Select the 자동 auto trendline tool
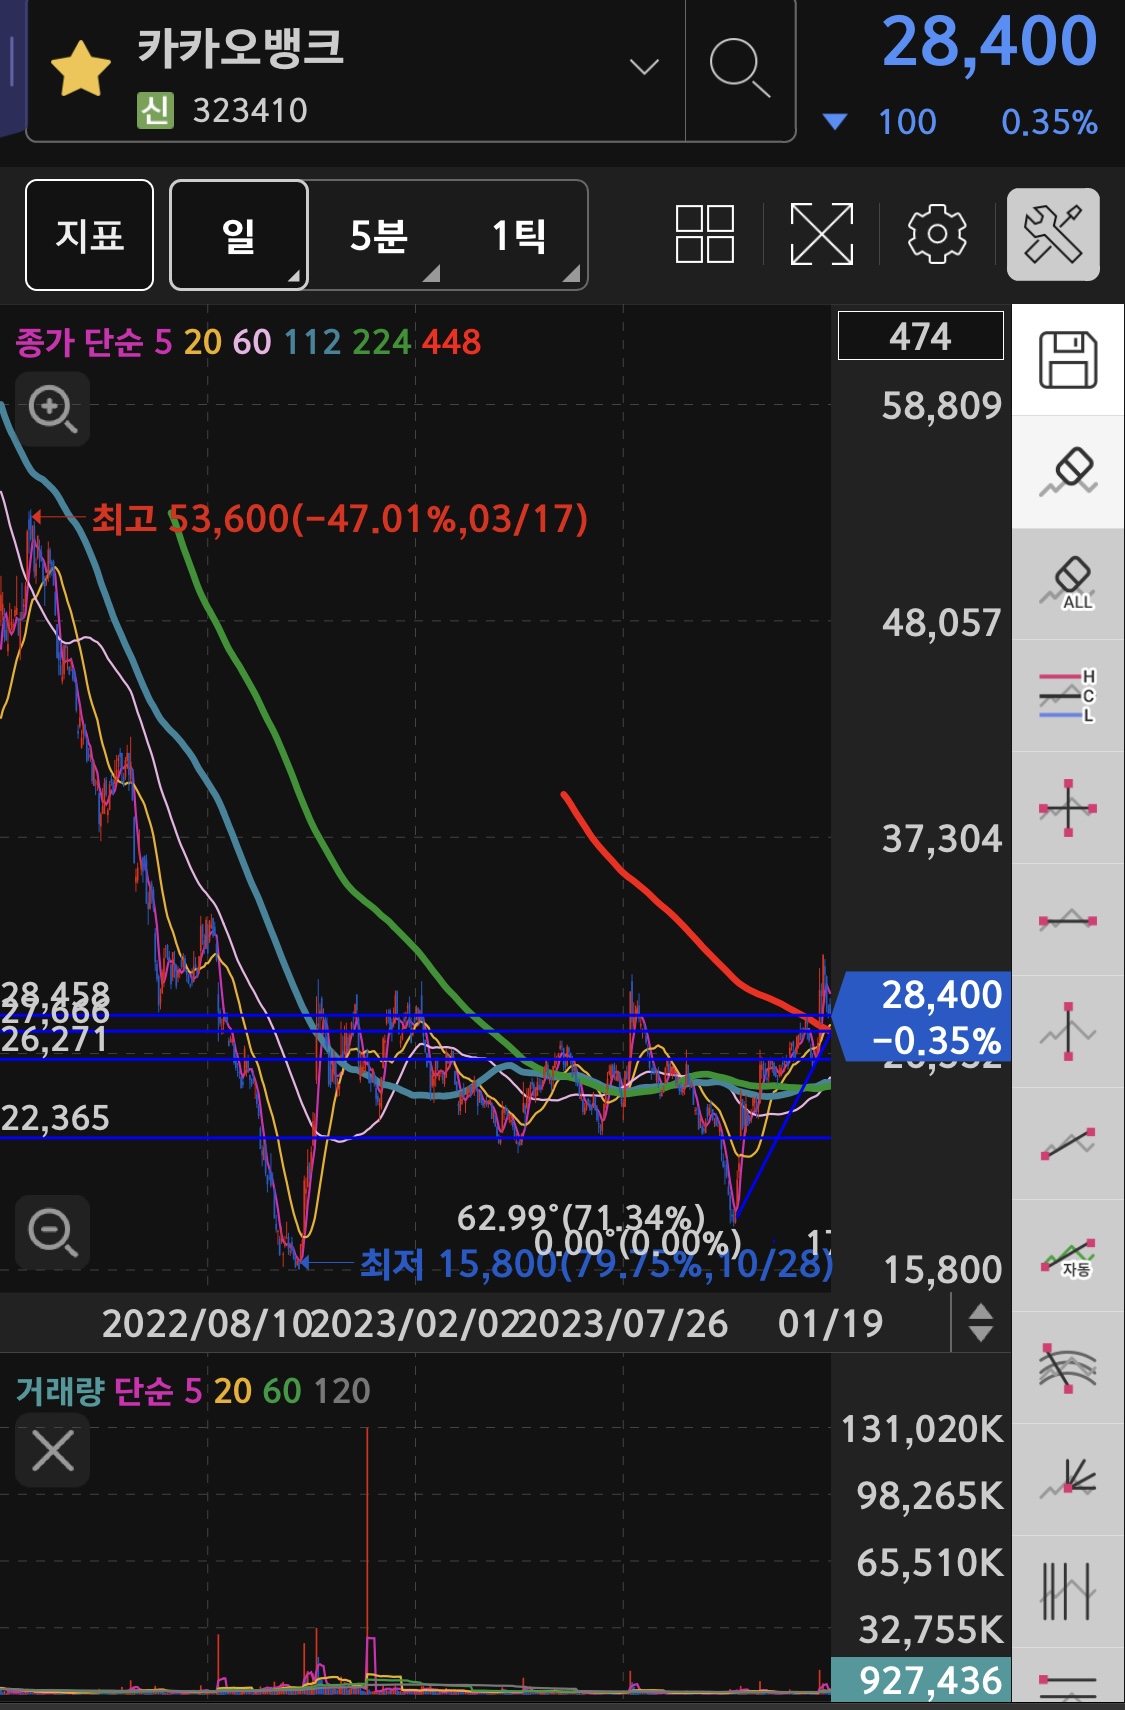 [1068, 1256]
